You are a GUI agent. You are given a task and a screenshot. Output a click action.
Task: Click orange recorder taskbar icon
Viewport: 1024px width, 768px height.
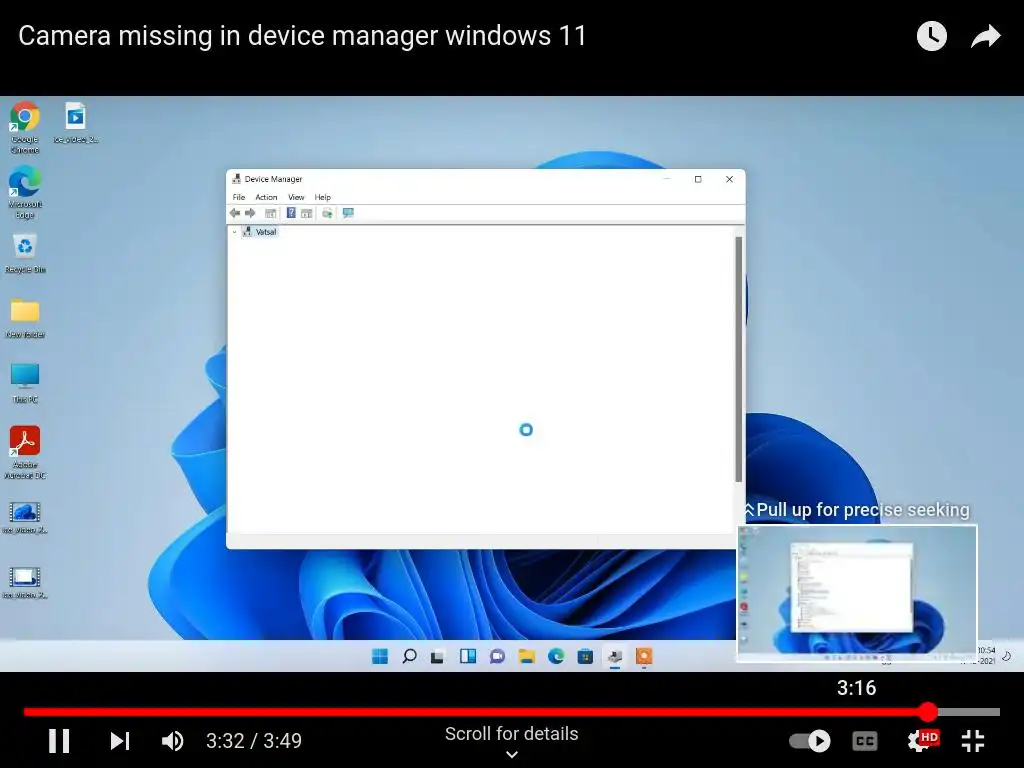click(644, 656)
